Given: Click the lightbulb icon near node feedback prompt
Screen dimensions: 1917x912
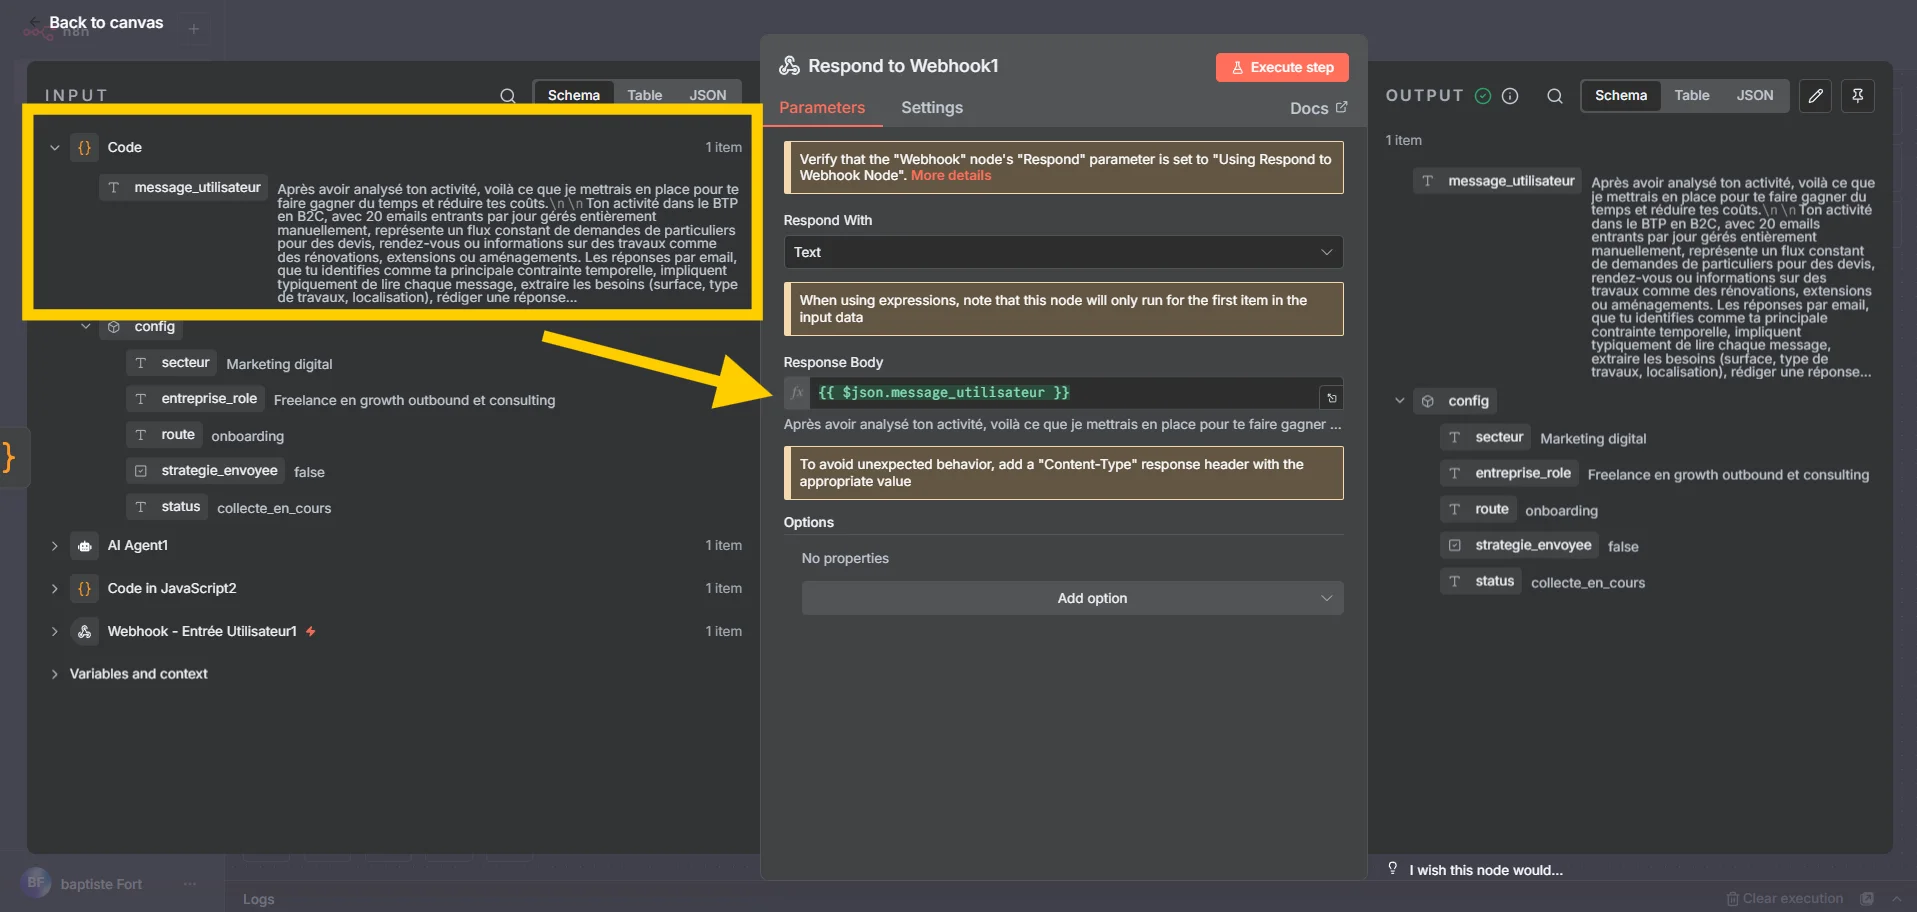Looking at the screenshot, I should point(1392,869).
